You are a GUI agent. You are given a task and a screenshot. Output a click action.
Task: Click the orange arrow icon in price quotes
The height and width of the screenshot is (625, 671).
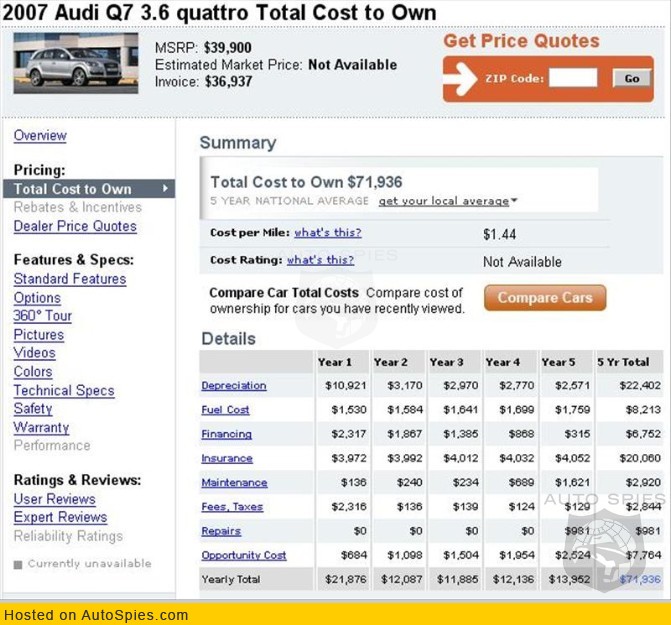click(x=460, y=78)
